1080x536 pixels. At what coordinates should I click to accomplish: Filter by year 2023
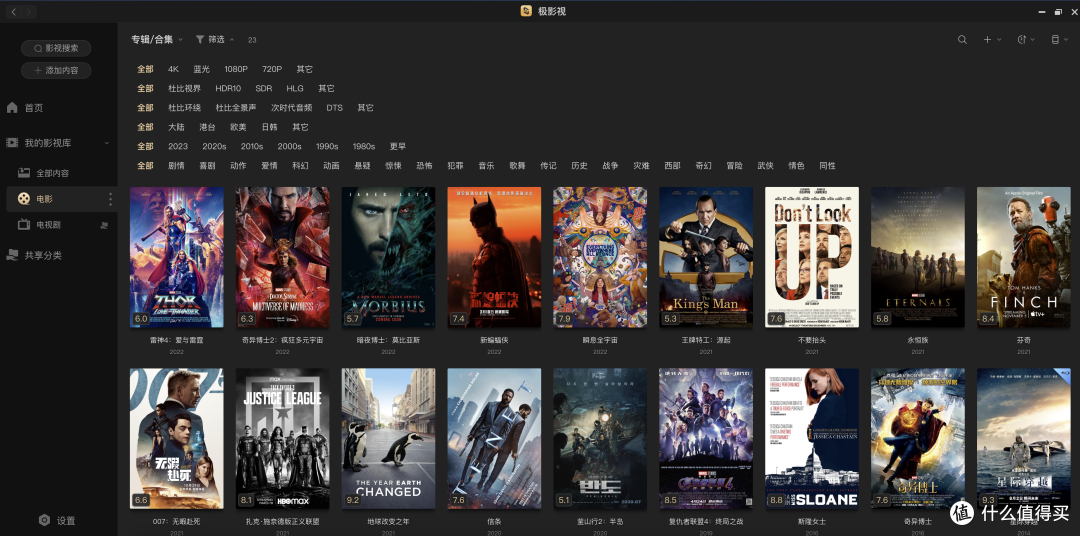[178, 146]
